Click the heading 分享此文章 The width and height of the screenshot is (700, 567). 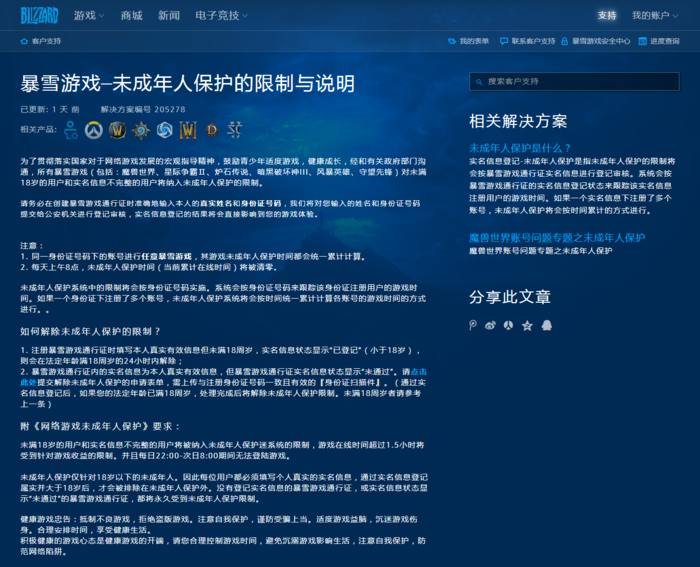[x=510, y=297]
